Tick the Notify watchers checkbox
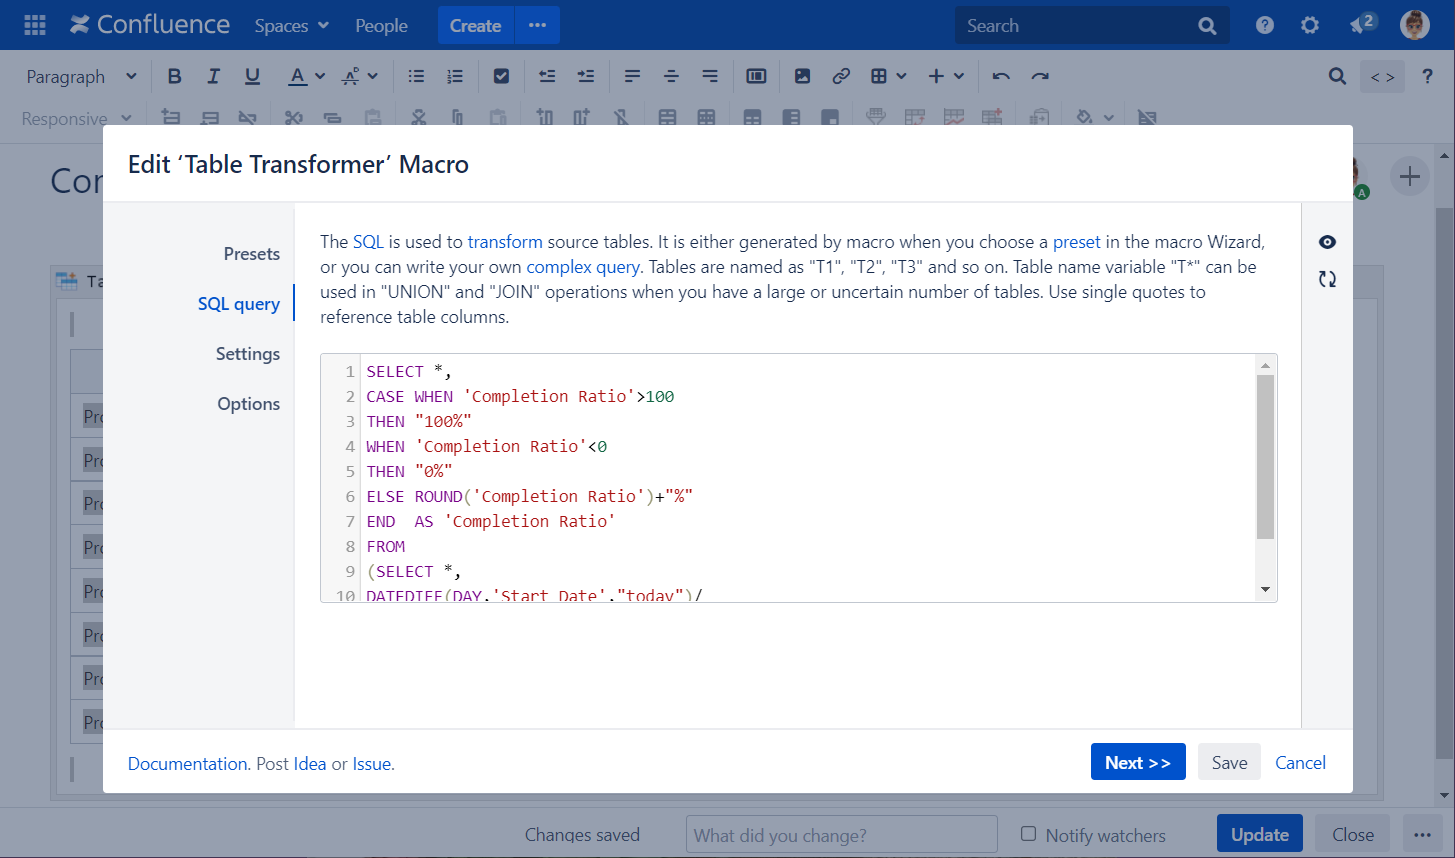Viewport: 1455px width, 858px height. (x=1028, y=834)
